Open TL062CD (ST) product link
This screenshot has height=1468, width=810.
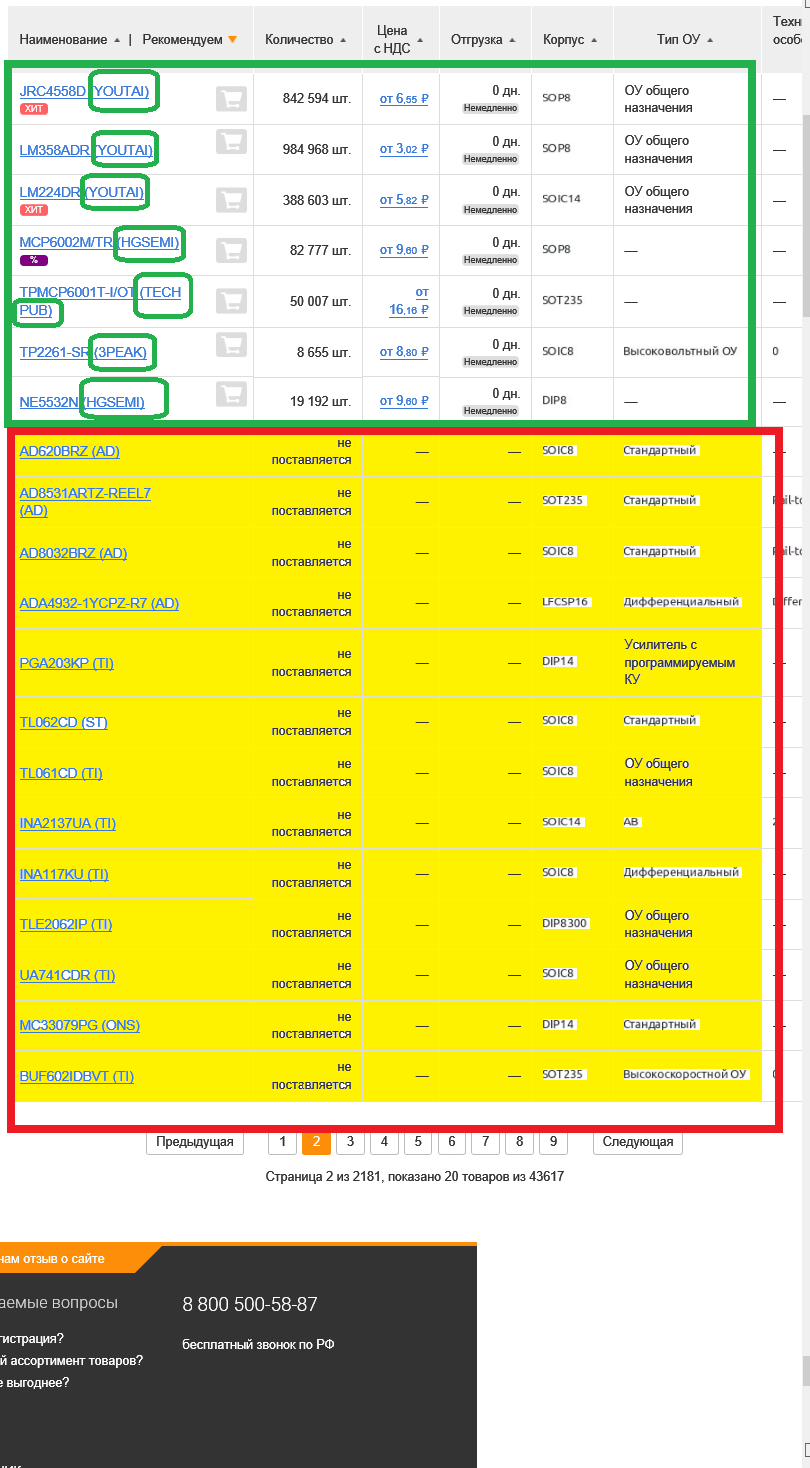[63, 722]
